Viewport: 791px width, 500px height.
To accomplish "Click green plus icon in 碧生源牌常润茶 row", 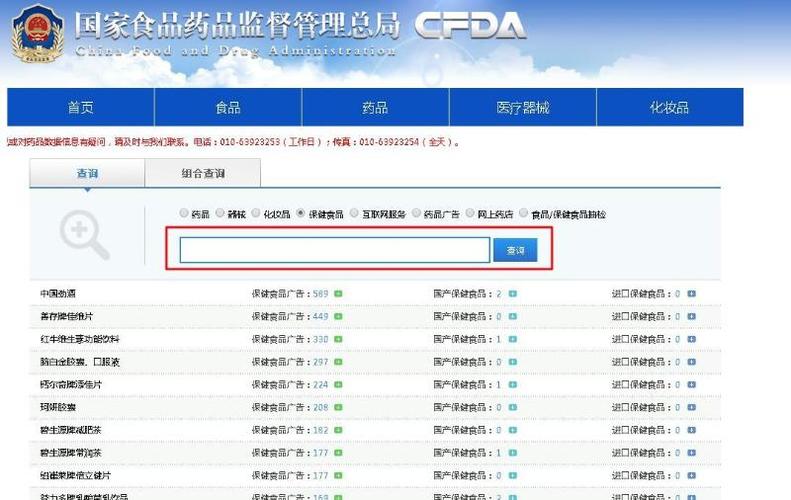I will 338,453.
